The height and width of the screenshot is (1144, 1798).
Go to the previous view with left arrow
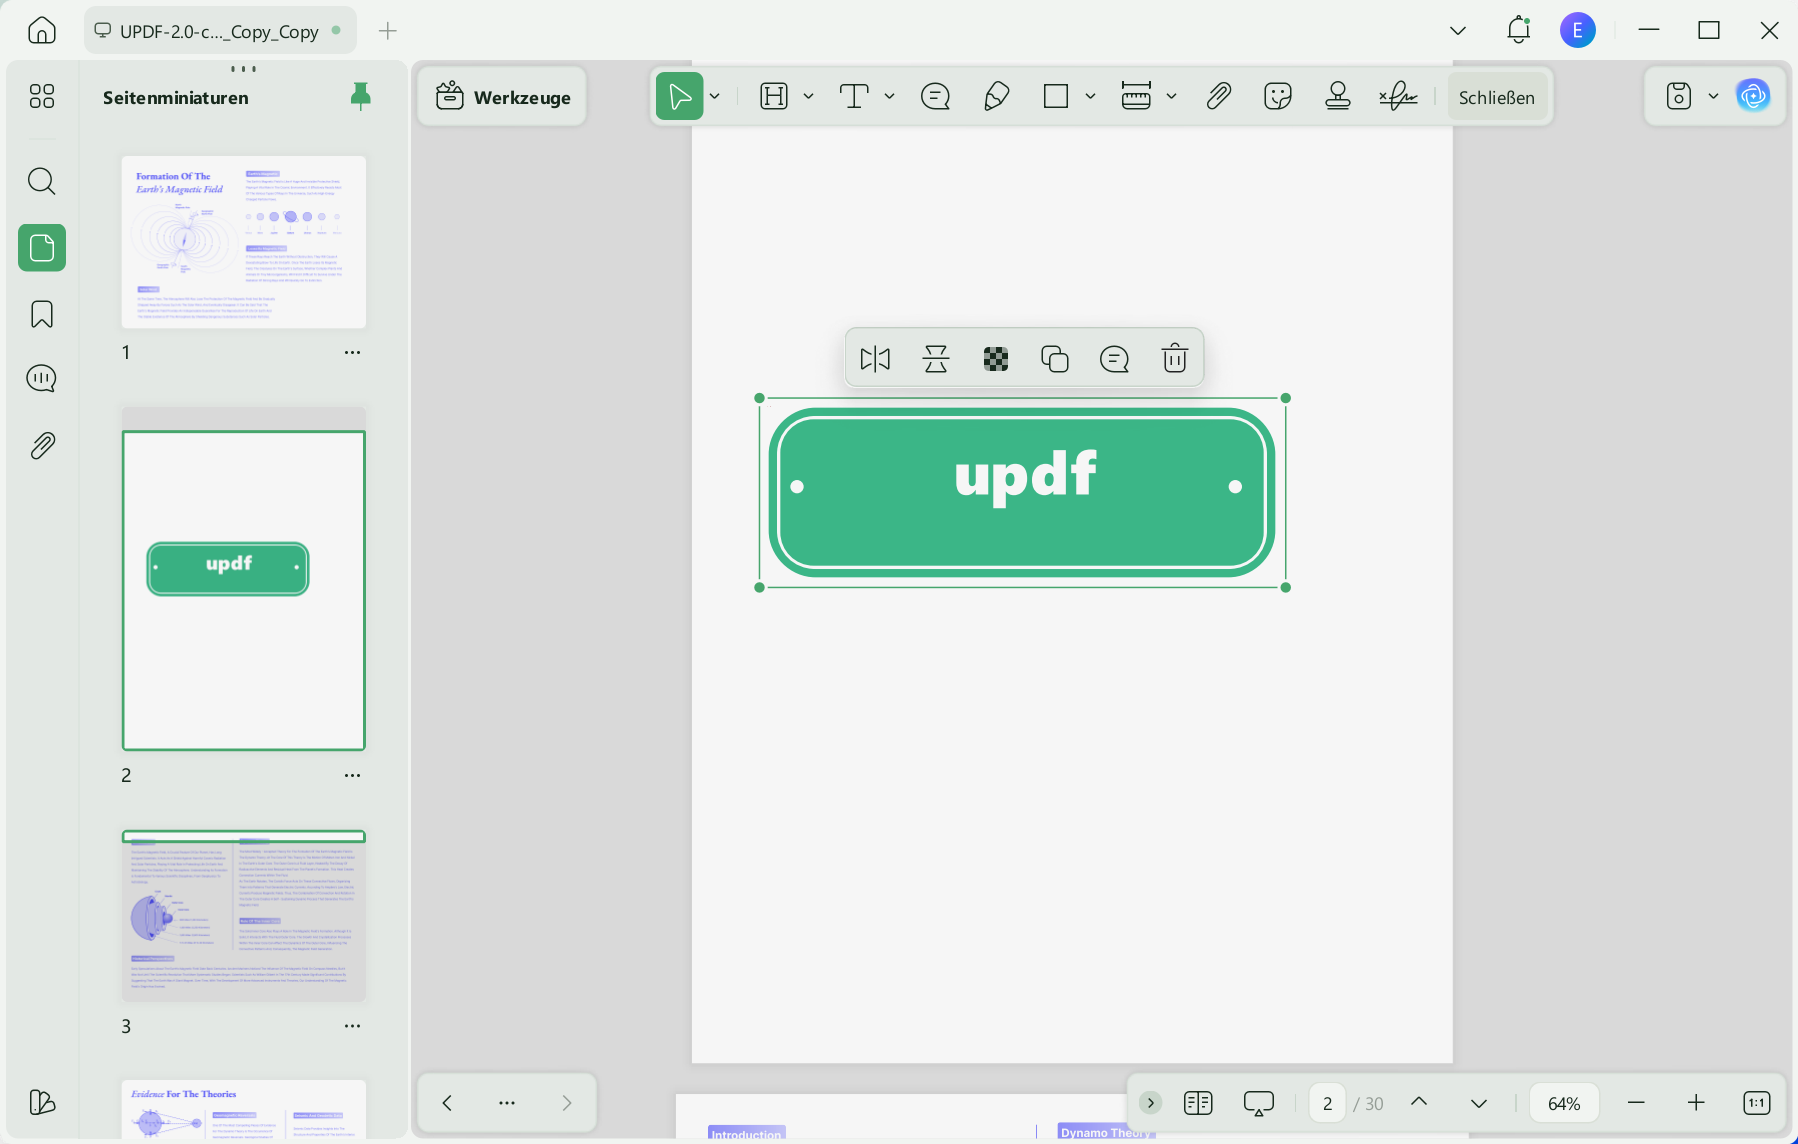447,1102
